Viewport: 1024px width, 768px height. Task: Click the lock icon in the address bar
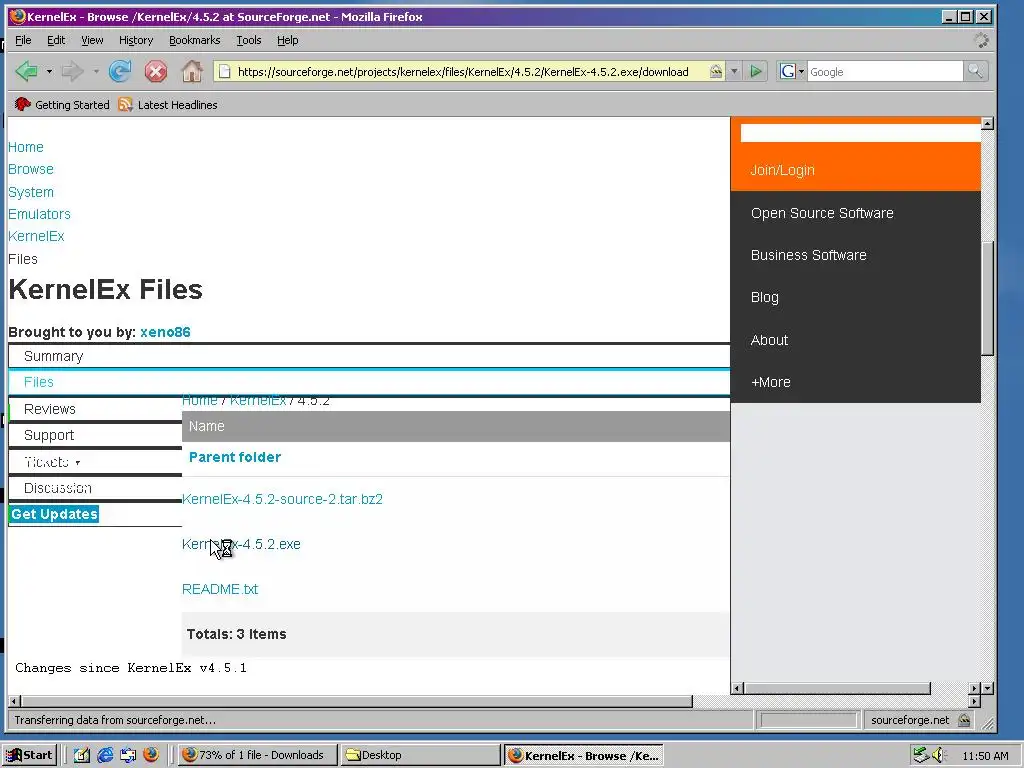[x=716, y=71]
